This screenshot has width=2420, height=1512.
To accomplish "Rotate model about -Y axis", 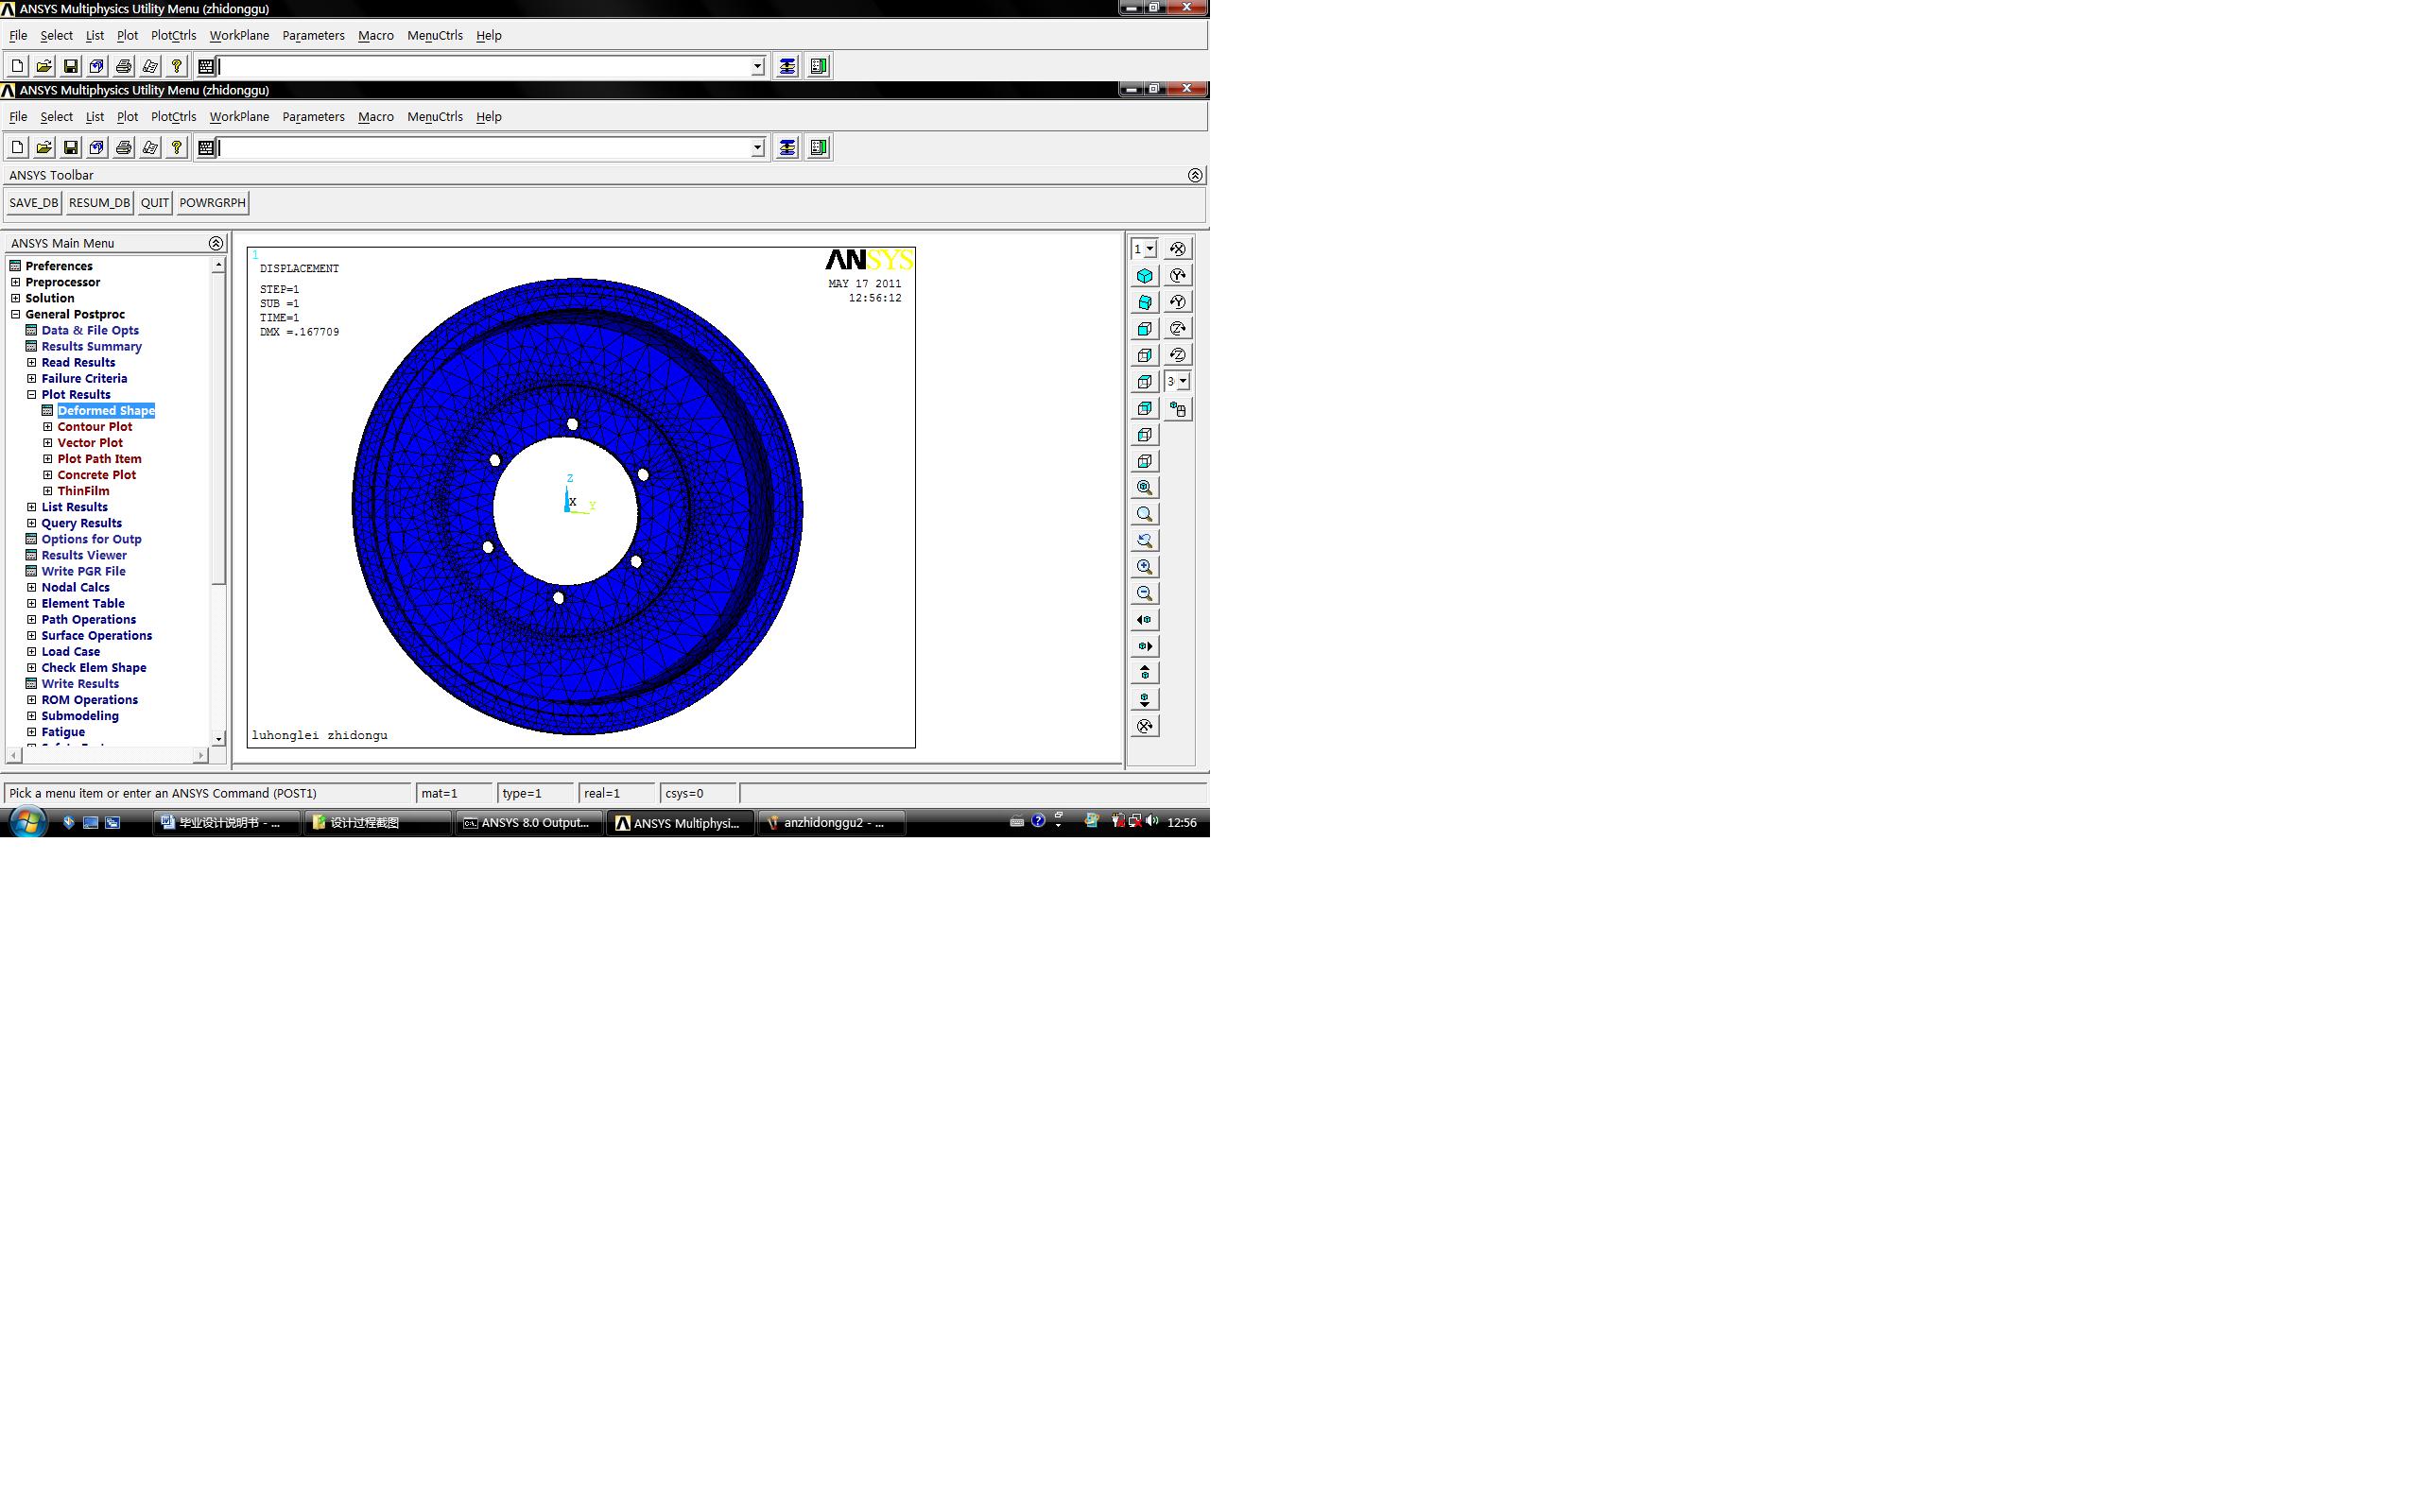I will 1178,302.
